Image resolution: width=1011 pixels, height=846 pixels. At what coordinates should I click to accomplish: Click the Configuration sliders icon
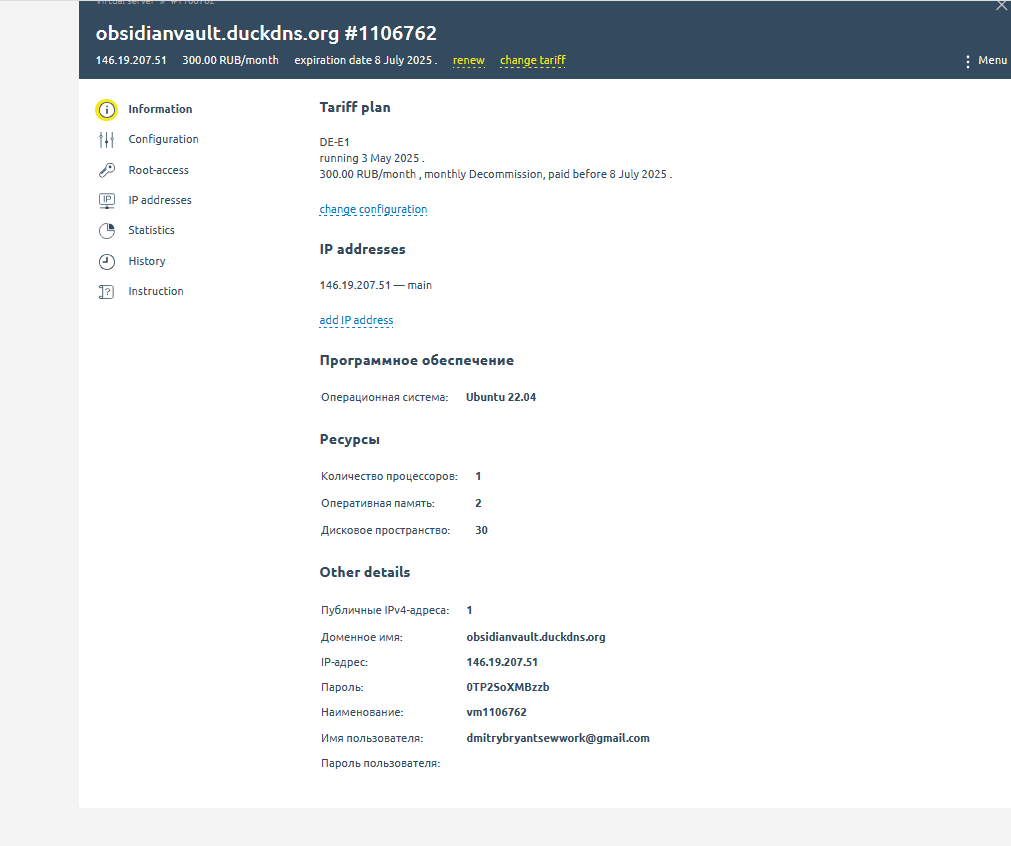click(x=107, y=140)
